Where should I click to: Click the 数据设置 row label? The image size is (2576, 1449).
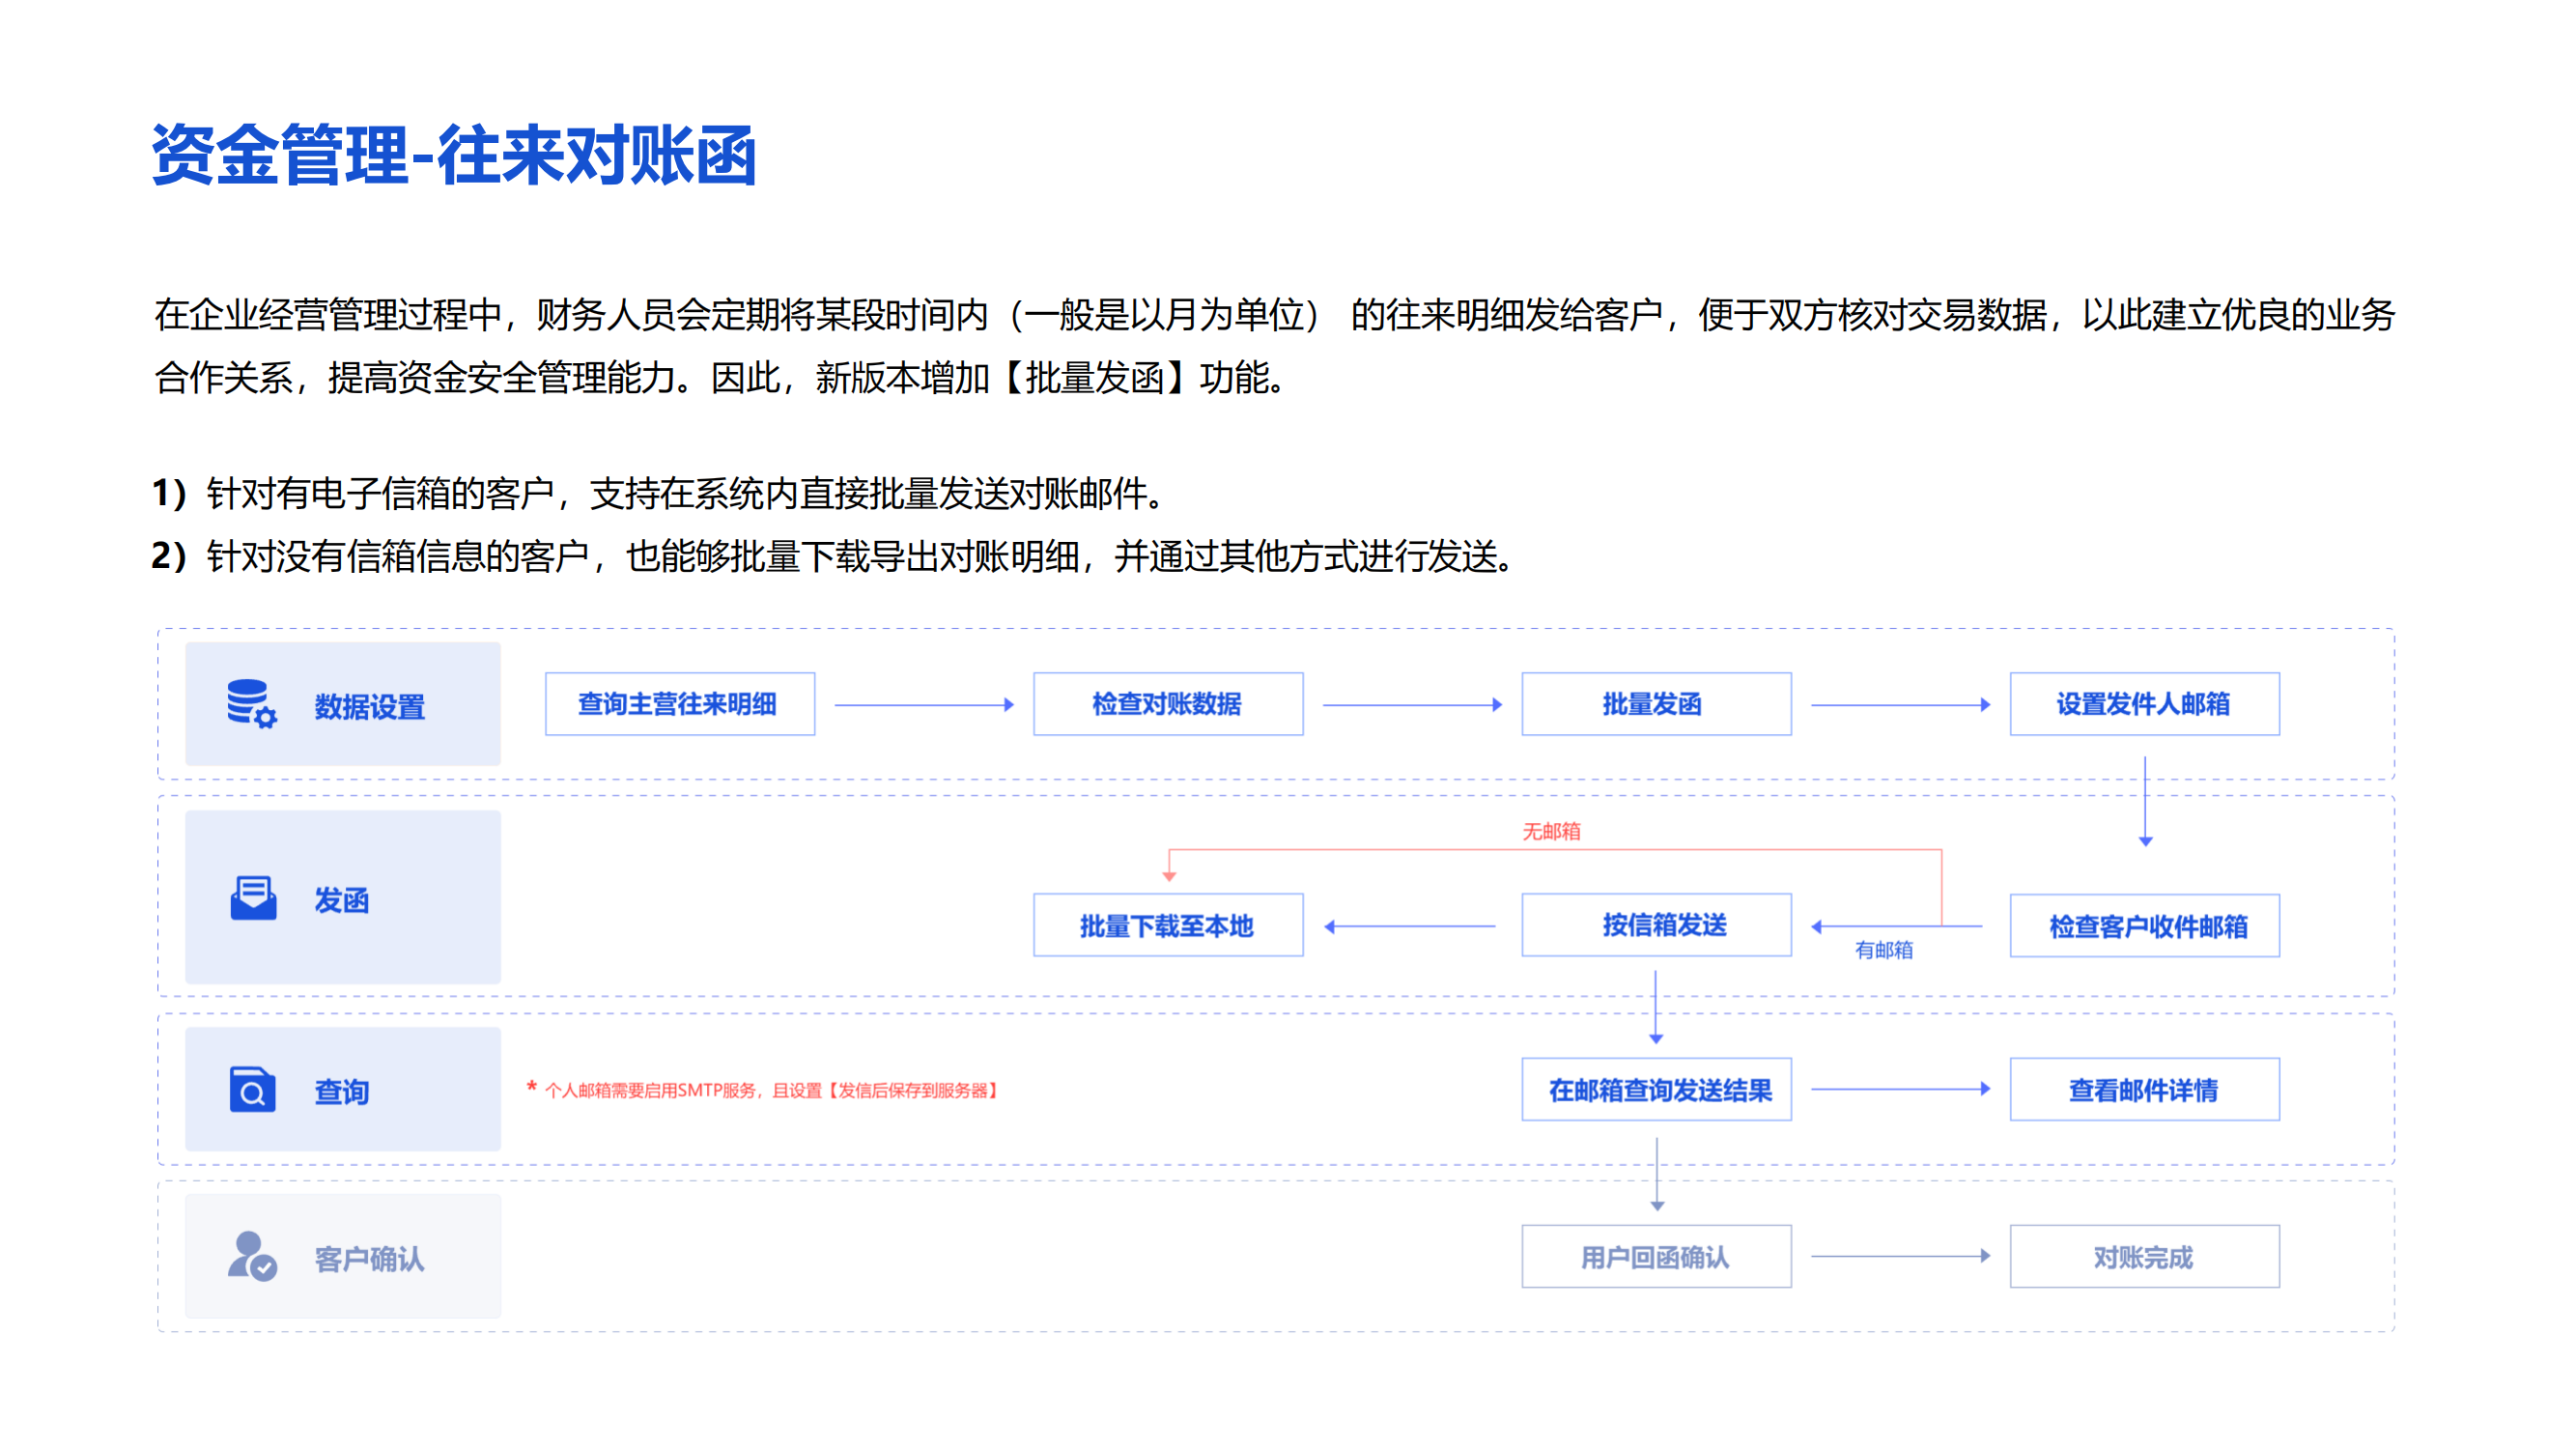[x=369, y=707]
